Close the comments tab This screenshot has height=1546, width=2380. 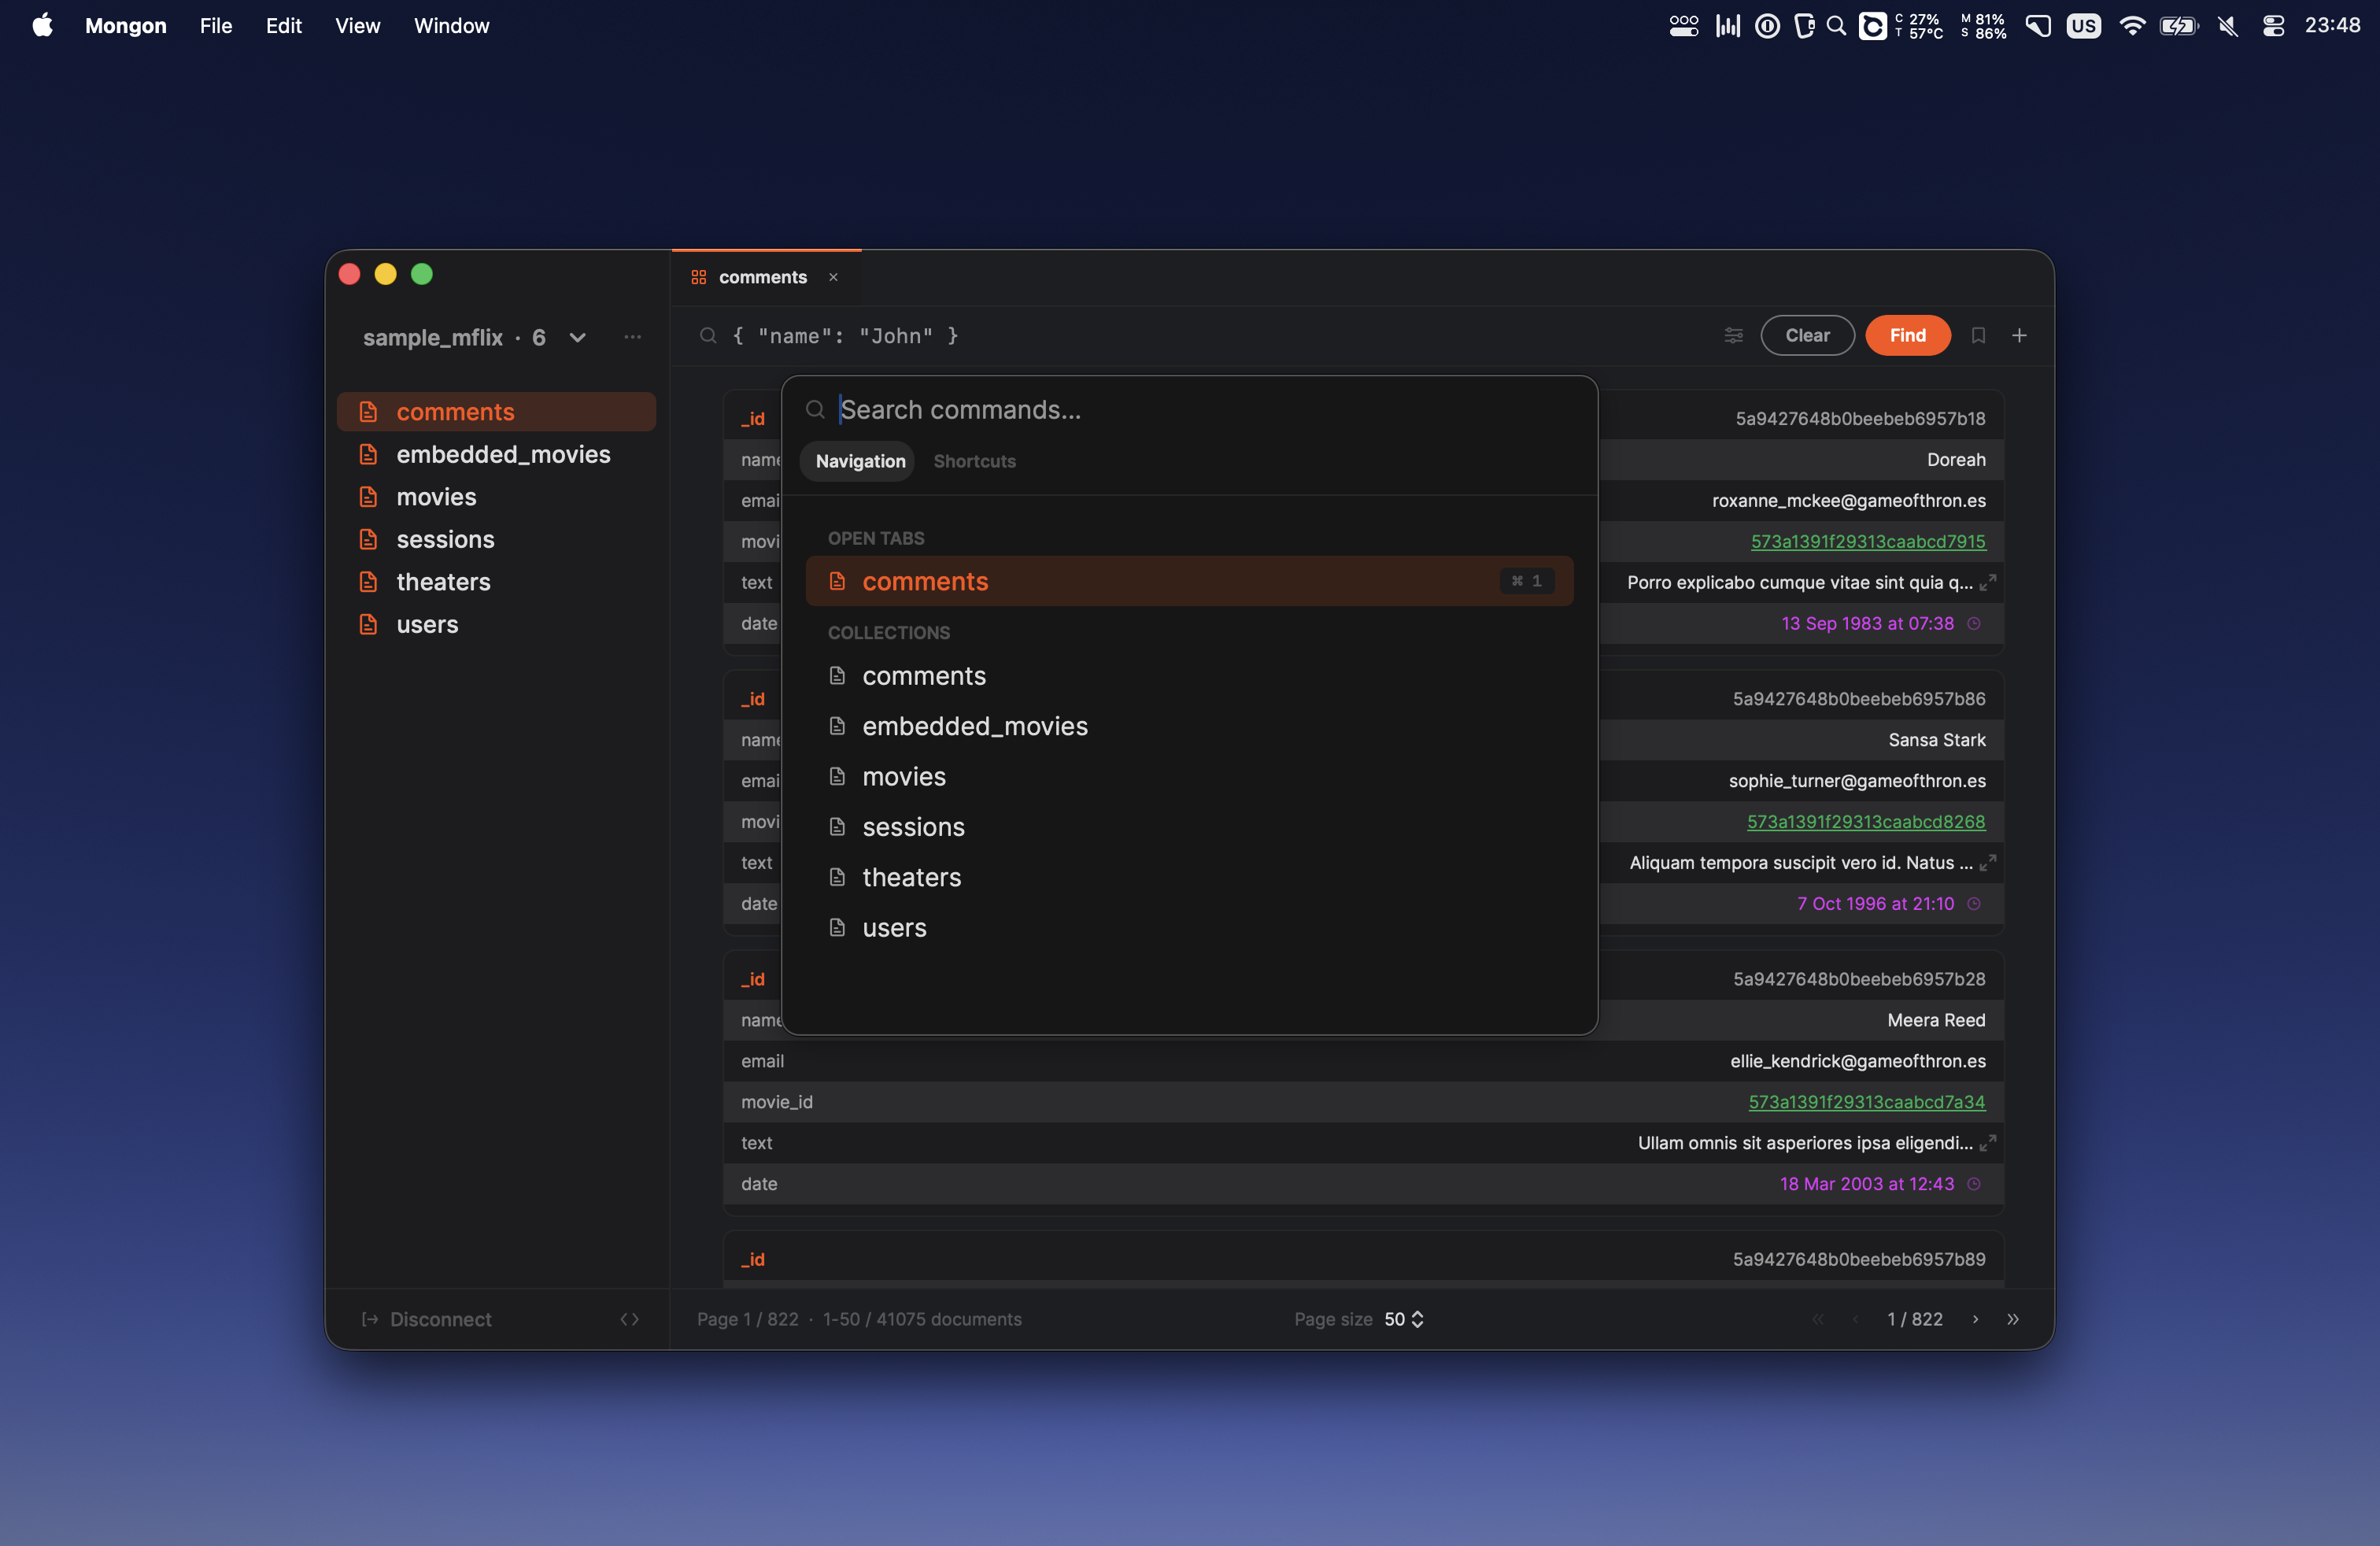833,277
